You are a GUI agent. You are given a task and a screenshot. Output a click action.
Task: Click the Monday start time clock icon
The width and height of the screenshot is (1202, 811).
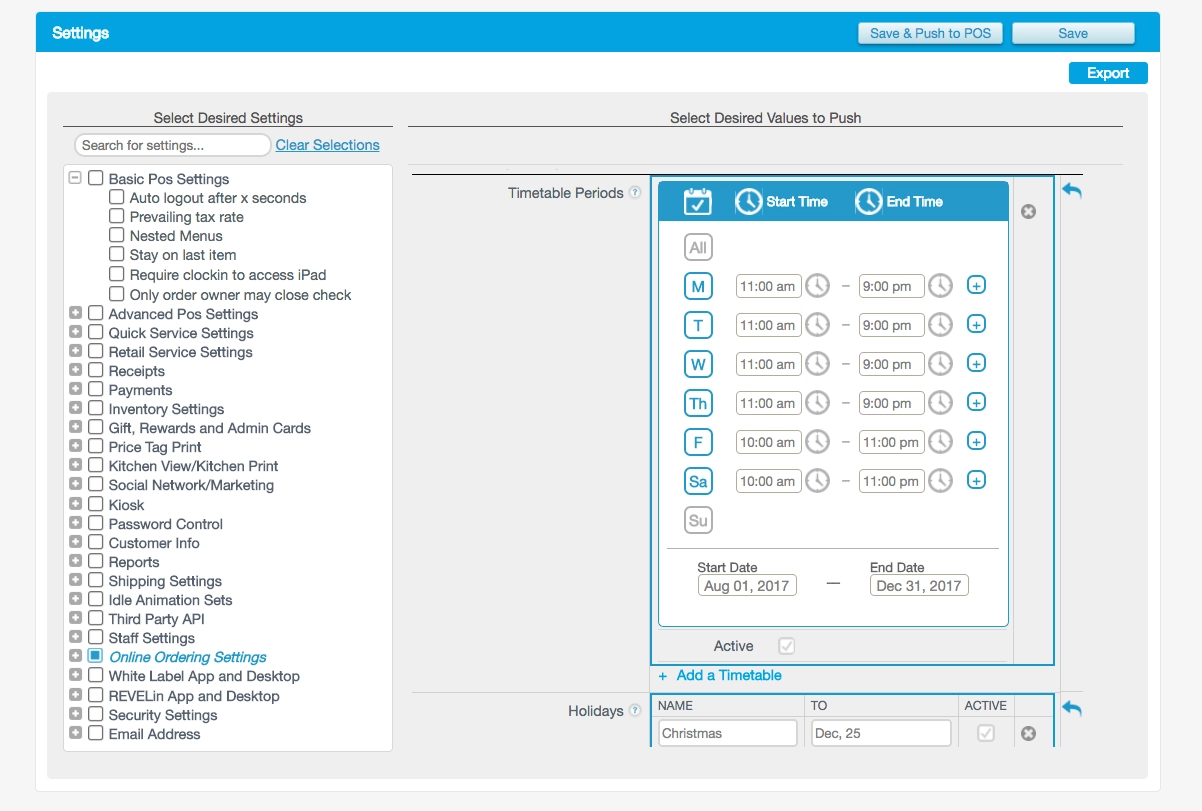[818, 286]
